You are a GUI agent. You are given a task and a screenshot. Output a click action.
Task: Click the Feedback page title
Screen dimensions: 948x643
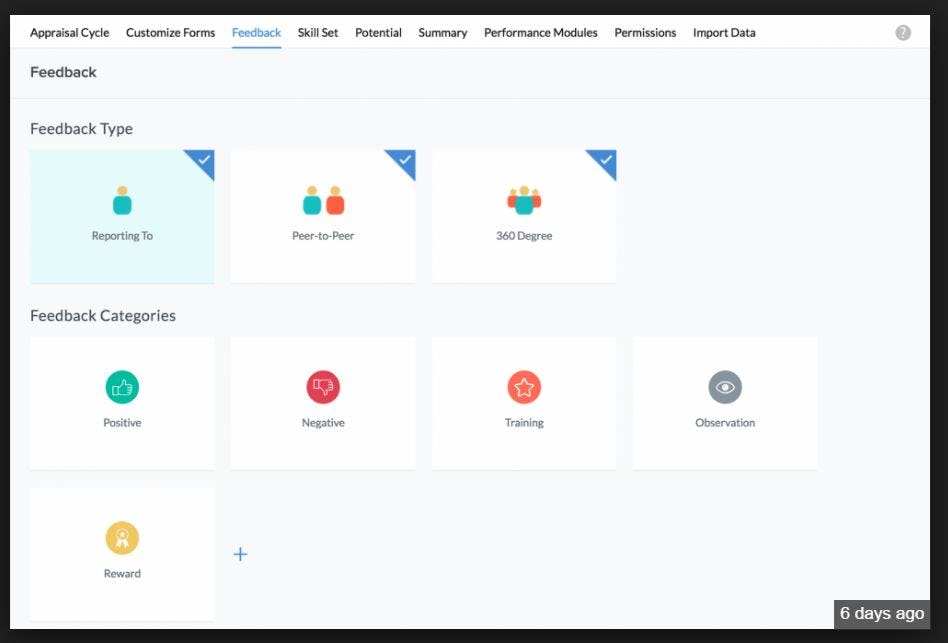63,72
